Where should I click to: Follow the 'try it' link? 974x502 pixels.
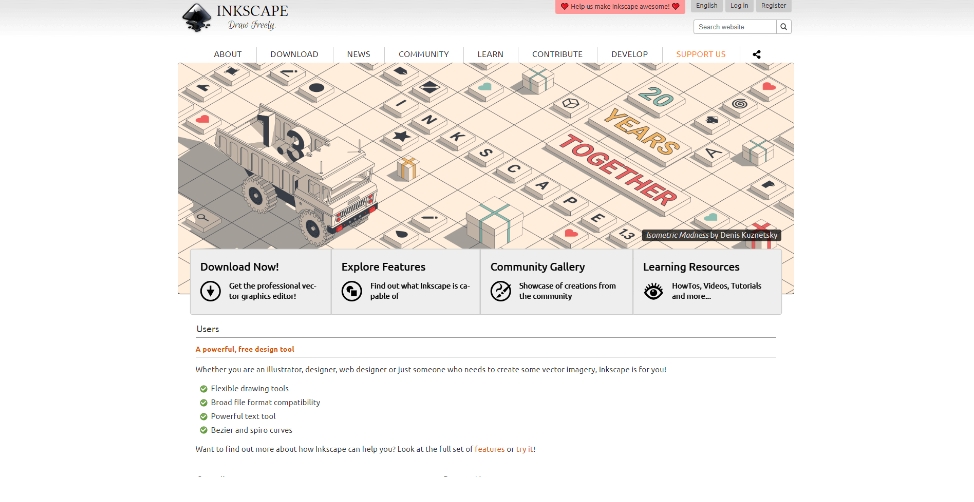pos(524,449)
